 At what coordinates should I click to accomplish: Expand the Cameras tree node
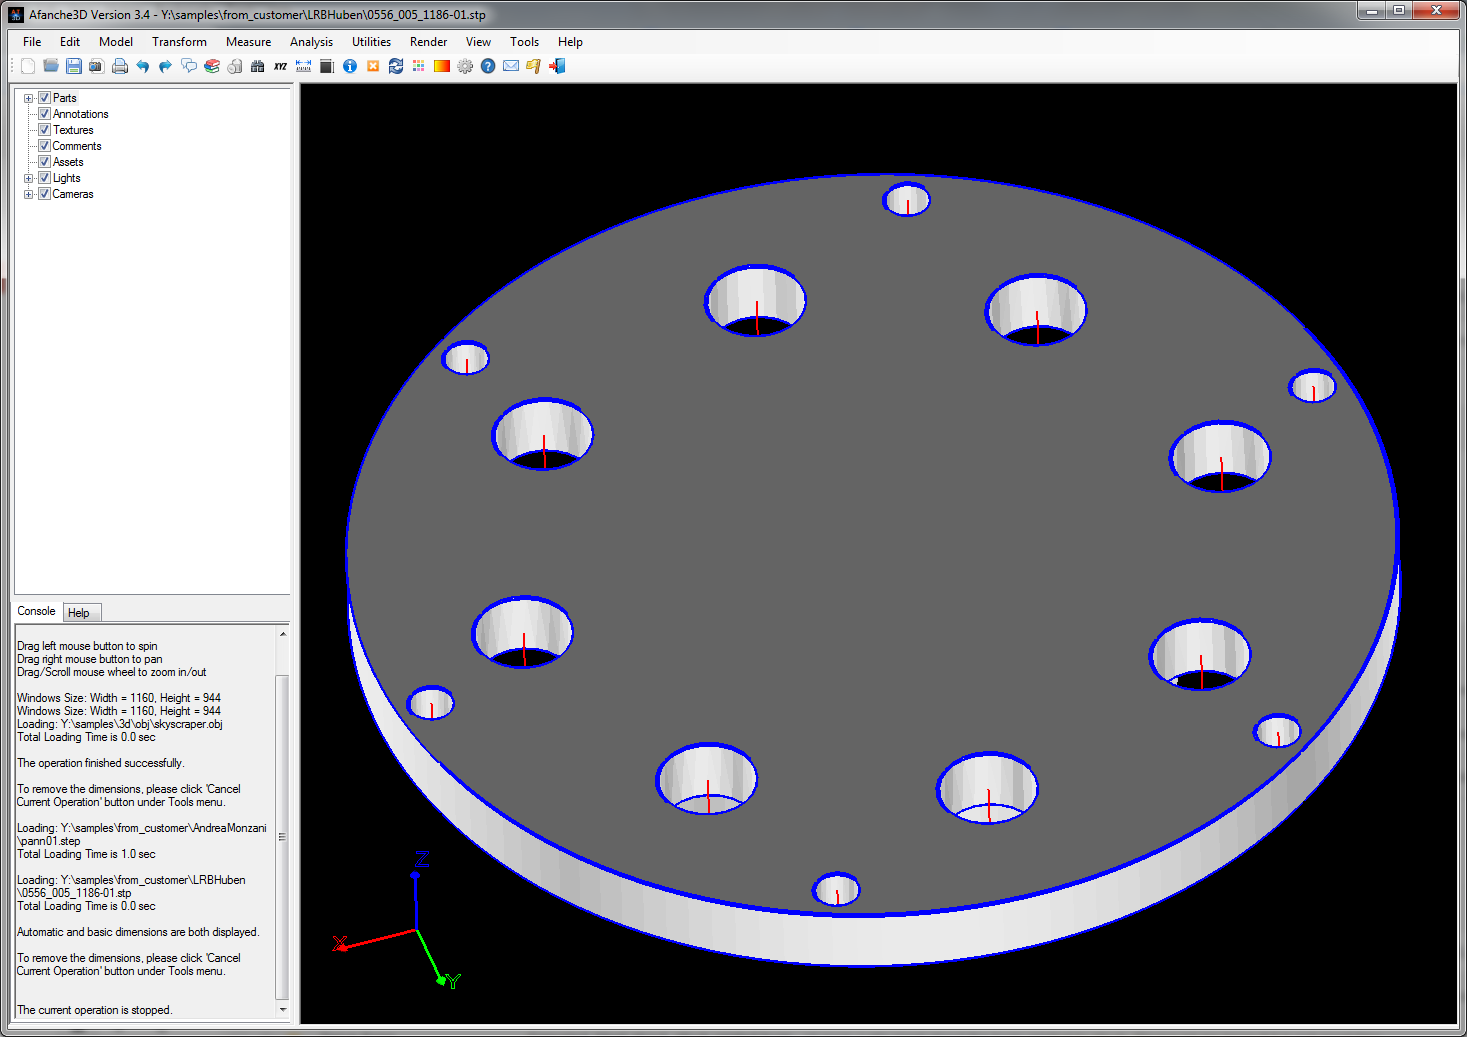pos(29,194)
